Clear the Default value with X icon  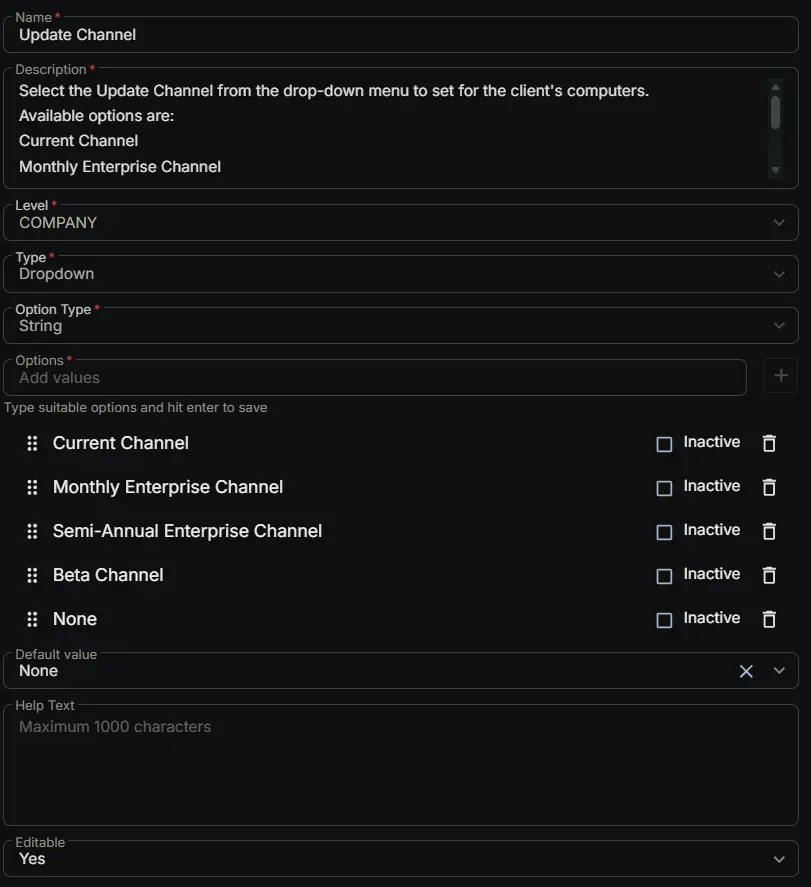(746, 671)
